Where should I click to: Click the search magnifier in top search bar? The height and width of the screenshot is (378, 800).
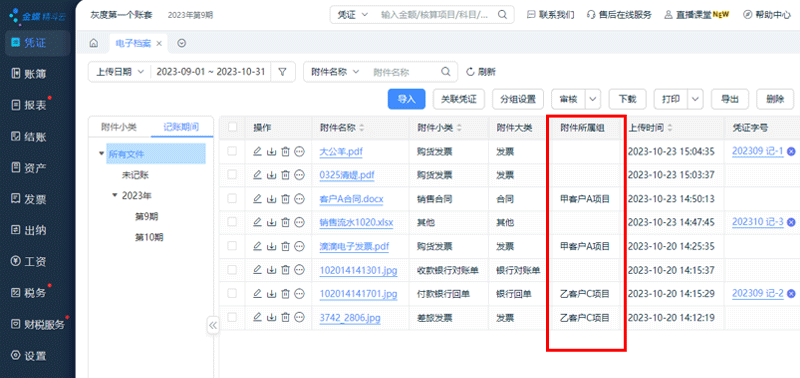(502, 14)
